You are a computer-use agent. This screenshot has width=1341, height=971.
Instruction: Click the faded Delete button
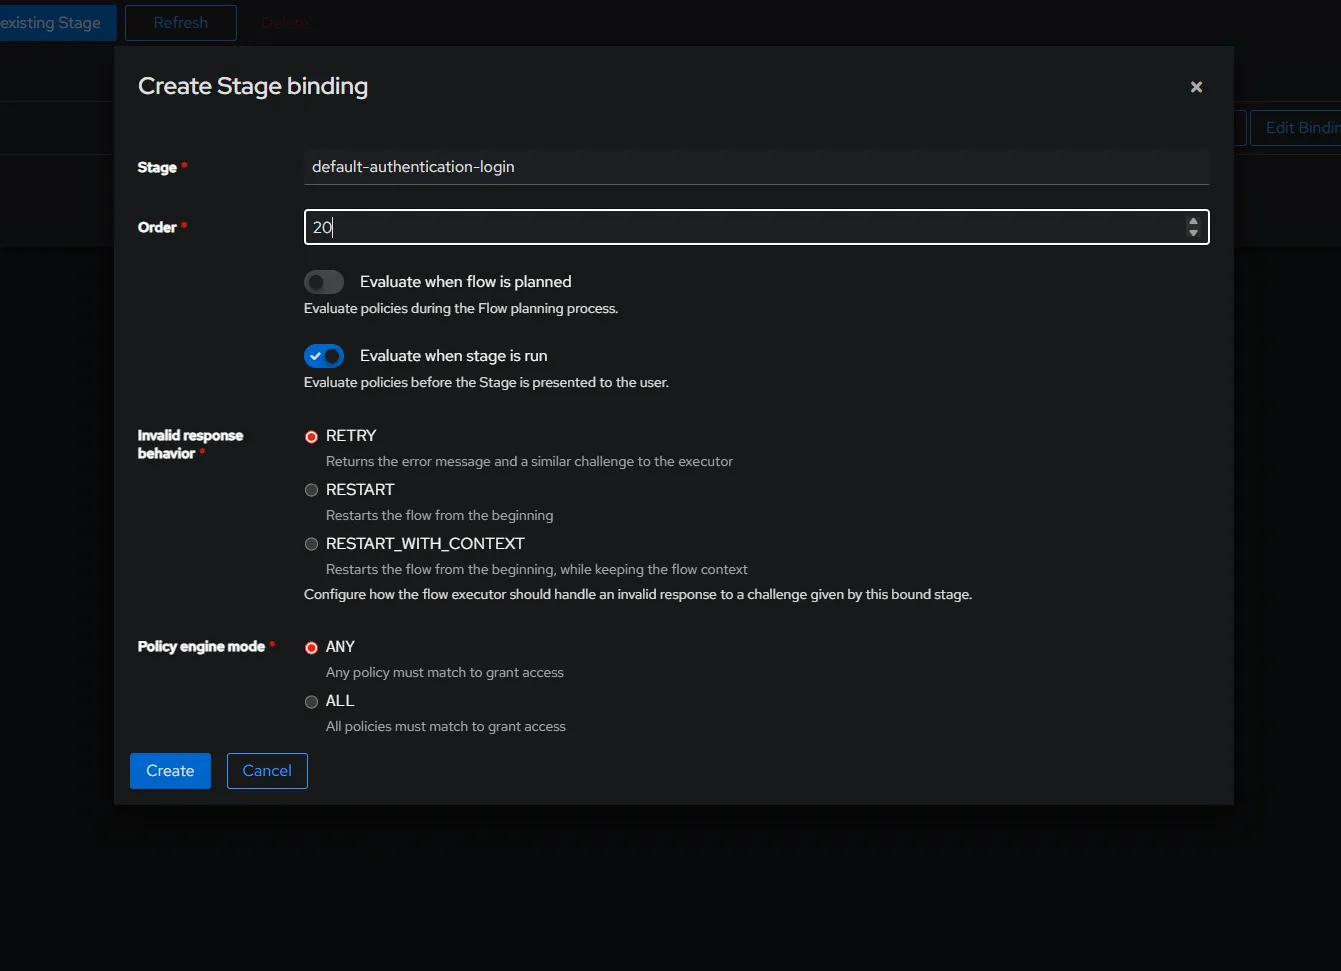284,23
